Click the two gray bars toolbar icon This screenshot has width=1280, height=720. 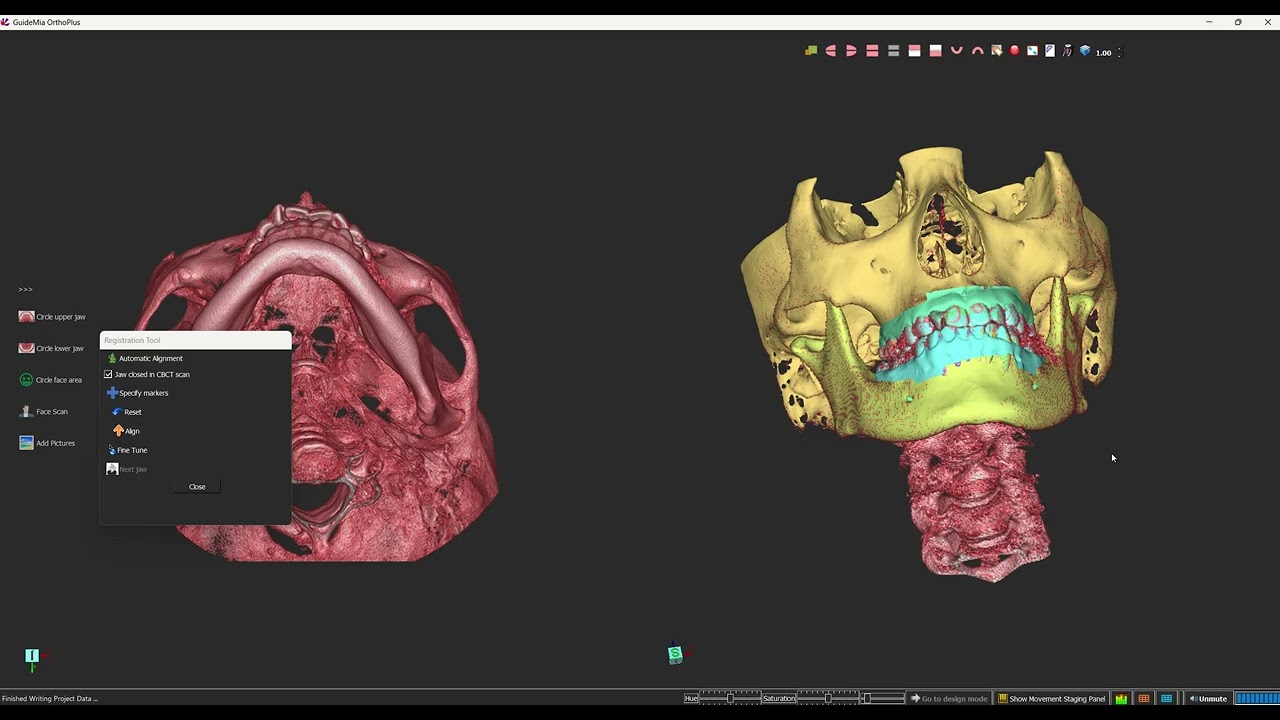pos(894,51)
